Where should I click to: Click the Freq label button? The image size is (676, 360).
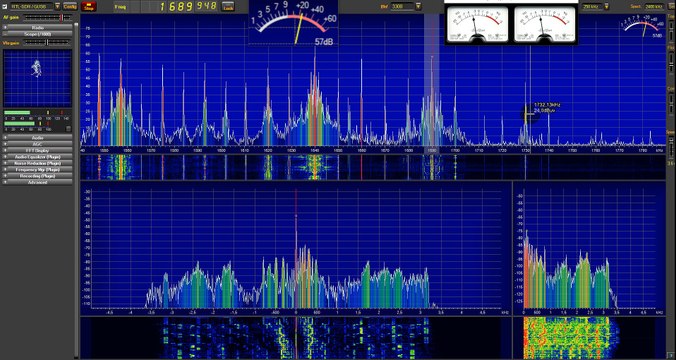point(121,6)
